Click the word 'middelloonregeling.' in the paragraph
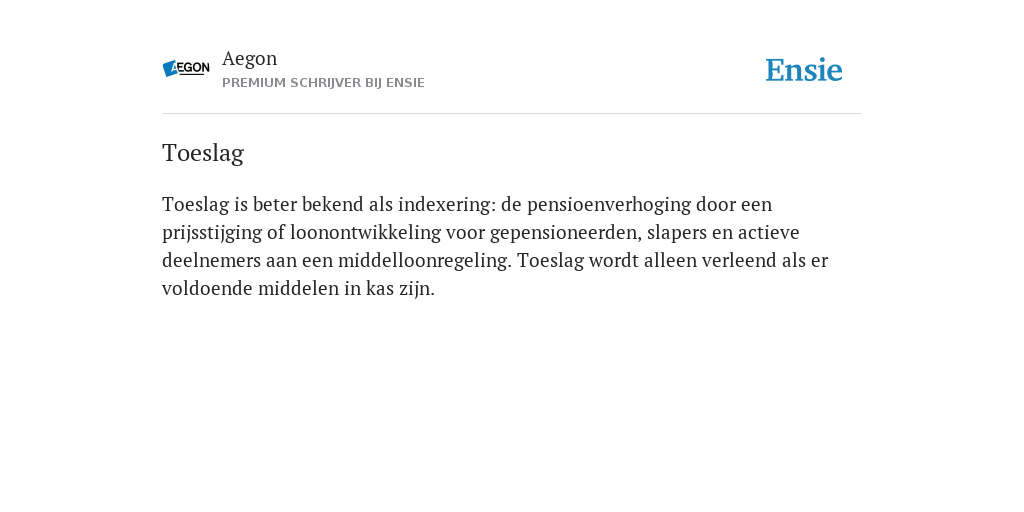1024x512 pixels. tap(424, 261)
